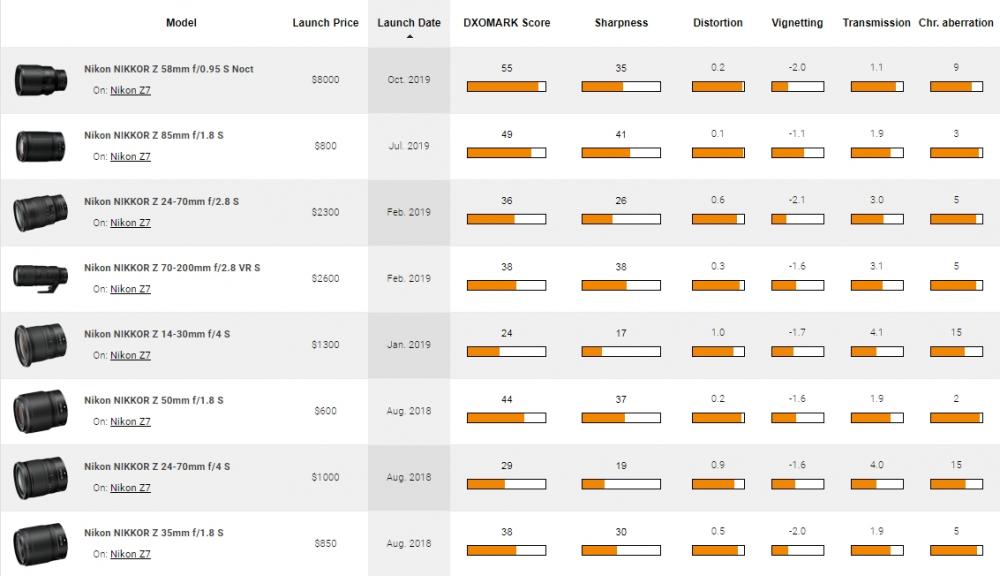Open the Nikon NIKKOR Z 50mm f/1.8 S title
The height and width of the screenshot is (576, 1000).
tap(154, 401)
